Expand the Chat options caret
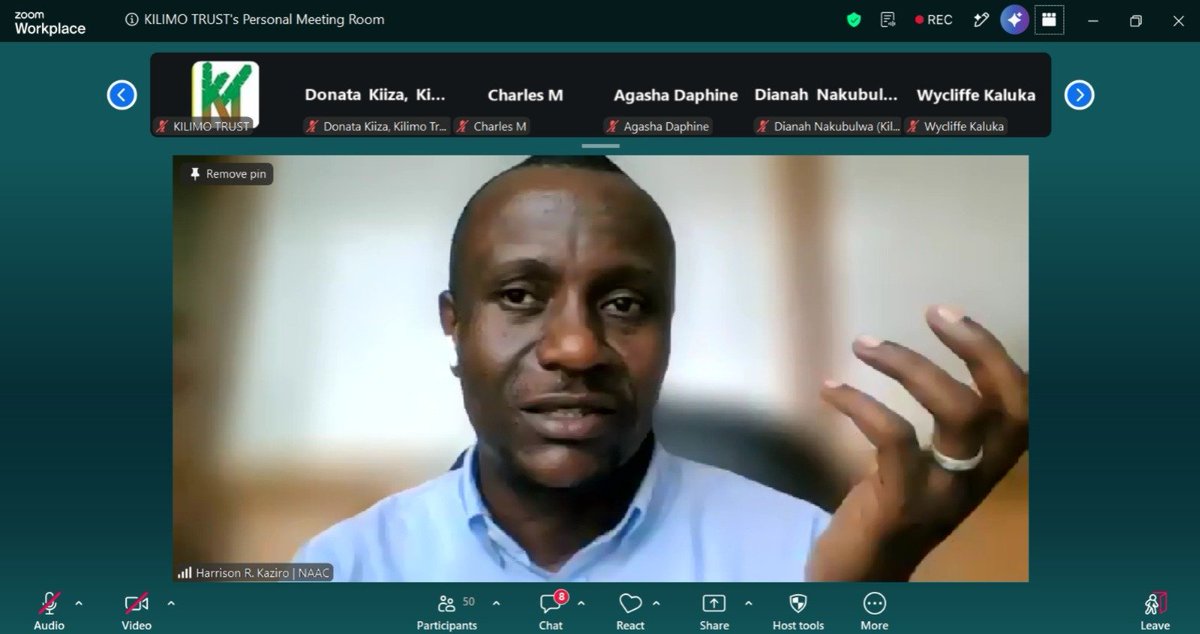Viewport: 1200px width, 634px height. click(x=581, y=603)
